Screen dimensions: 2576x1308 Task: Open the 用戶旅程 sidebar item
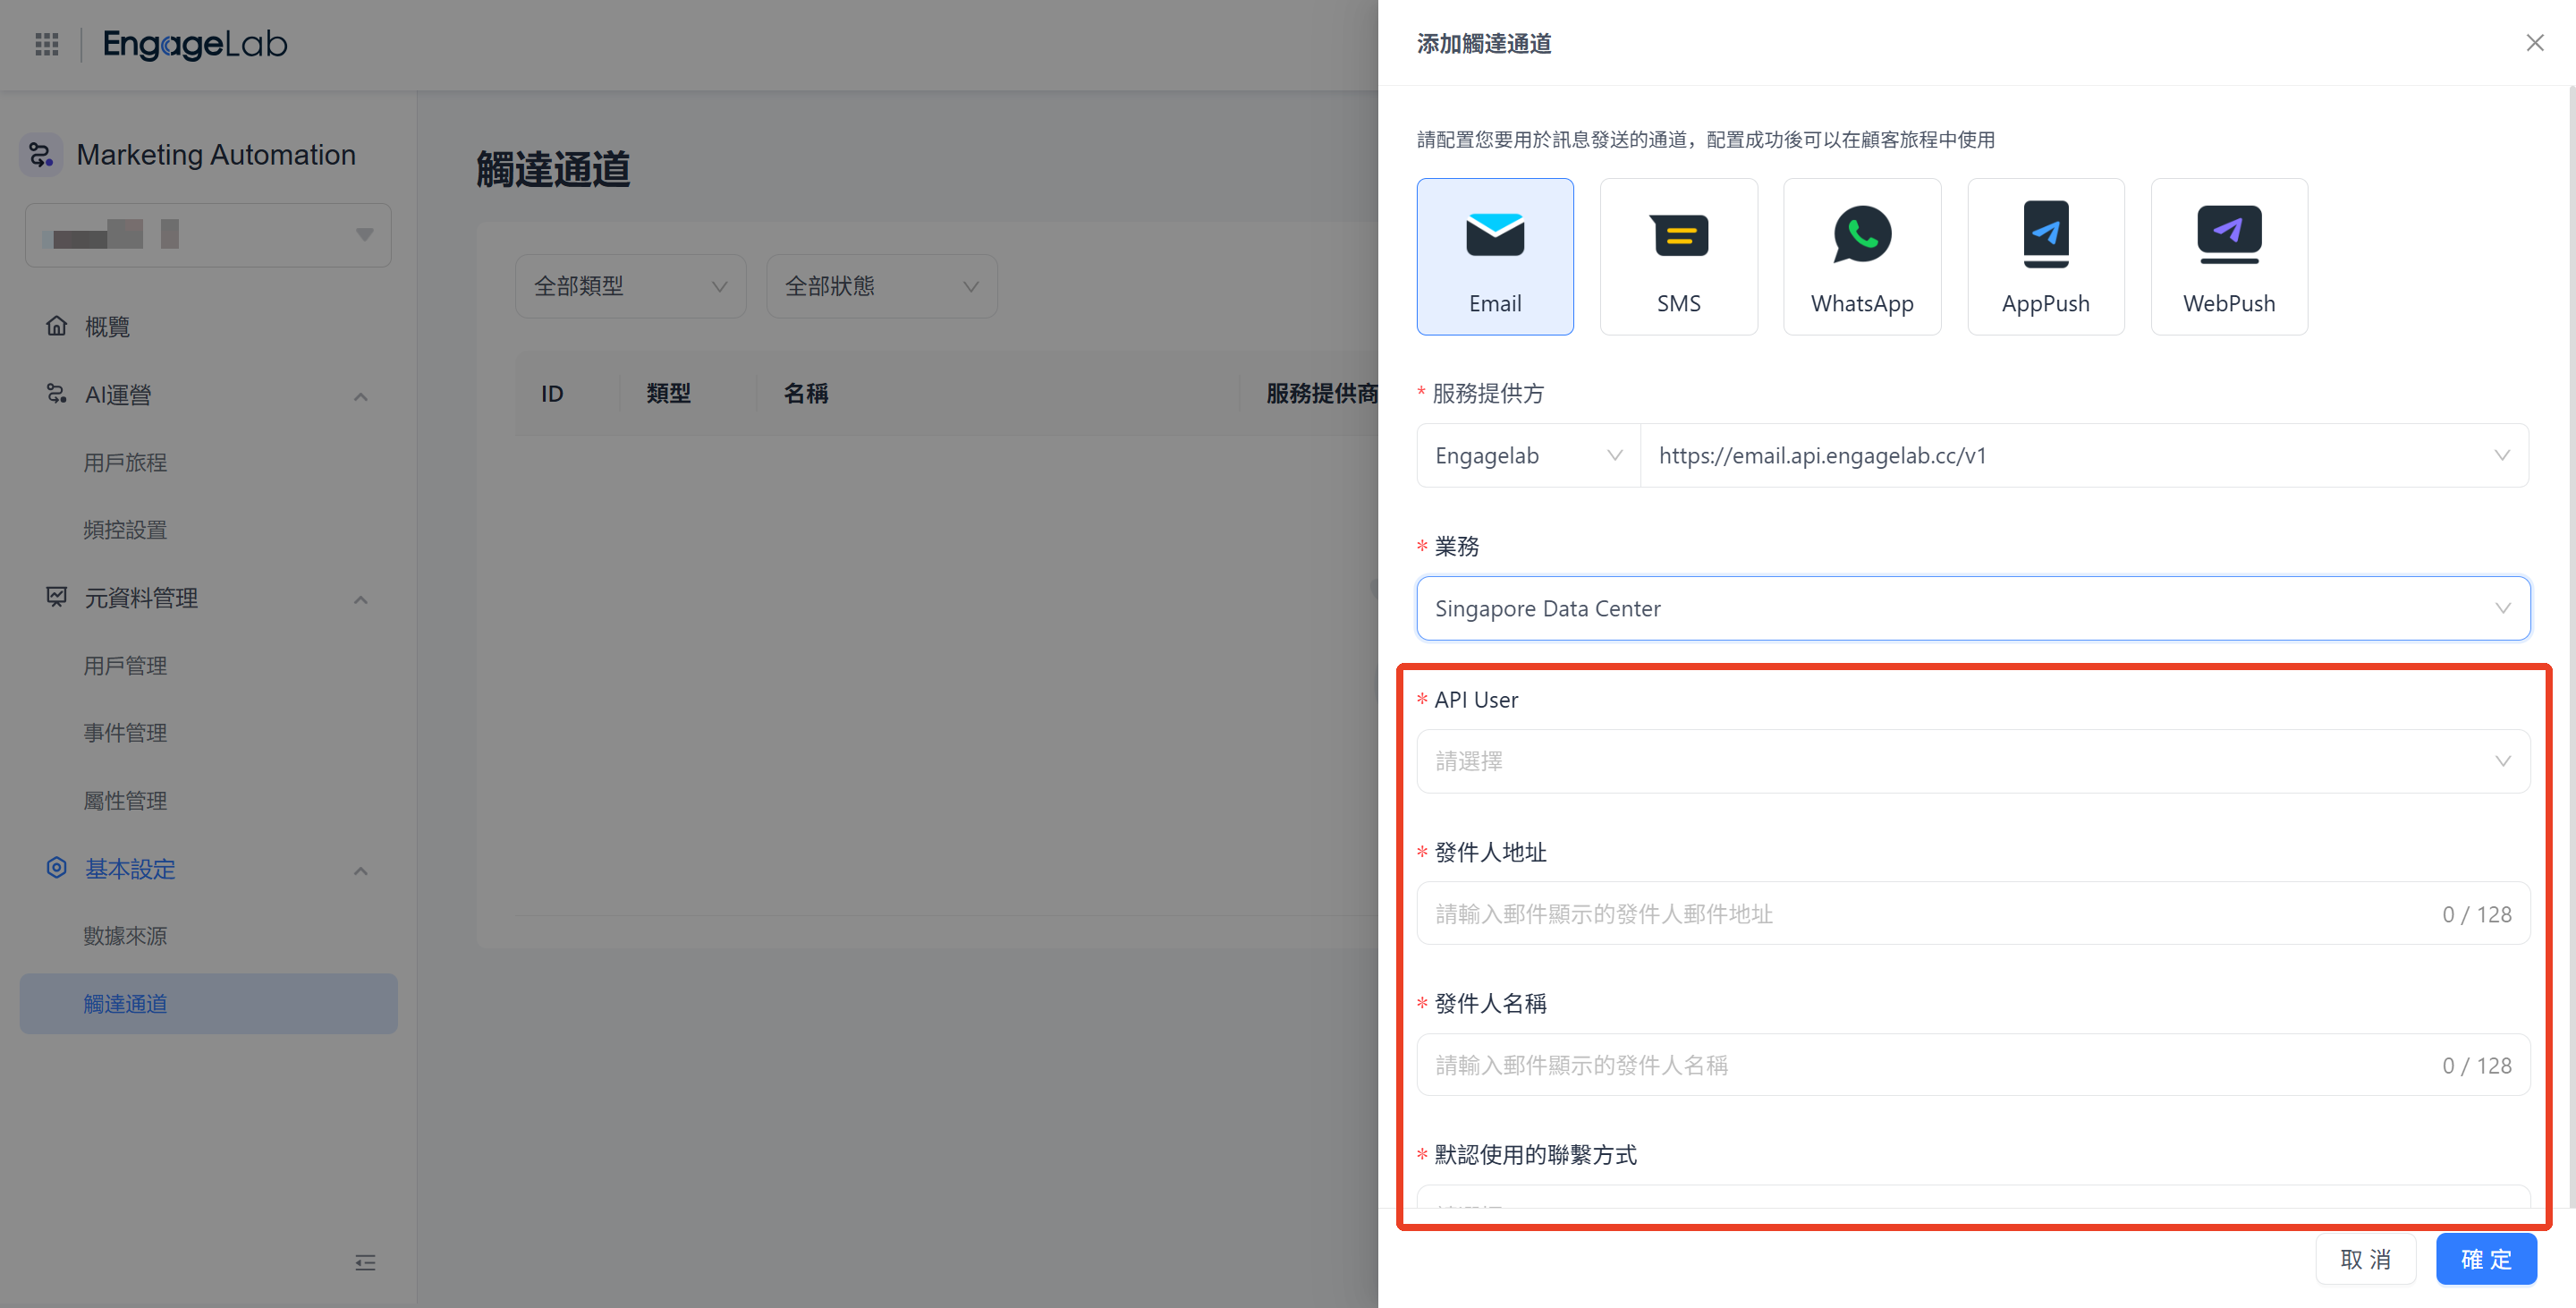point(125,462)
